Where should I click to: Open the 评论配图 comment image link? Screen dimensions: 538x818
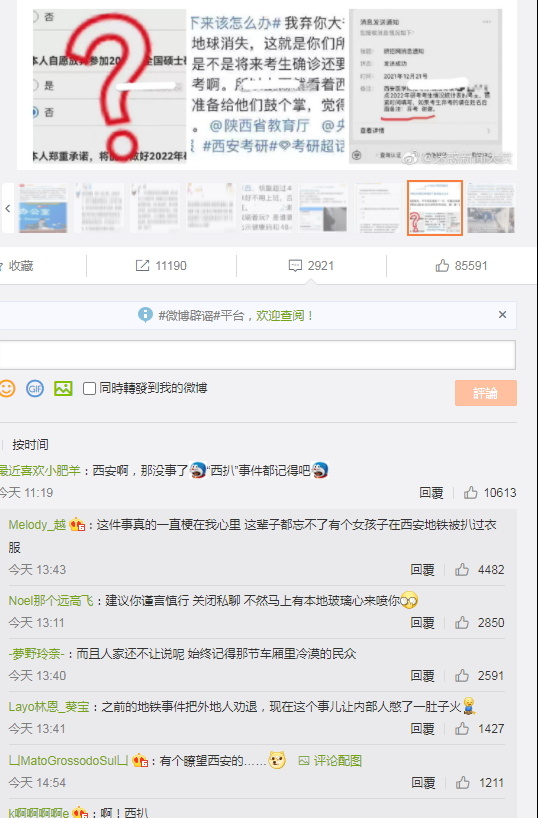(x=330, y=761)
